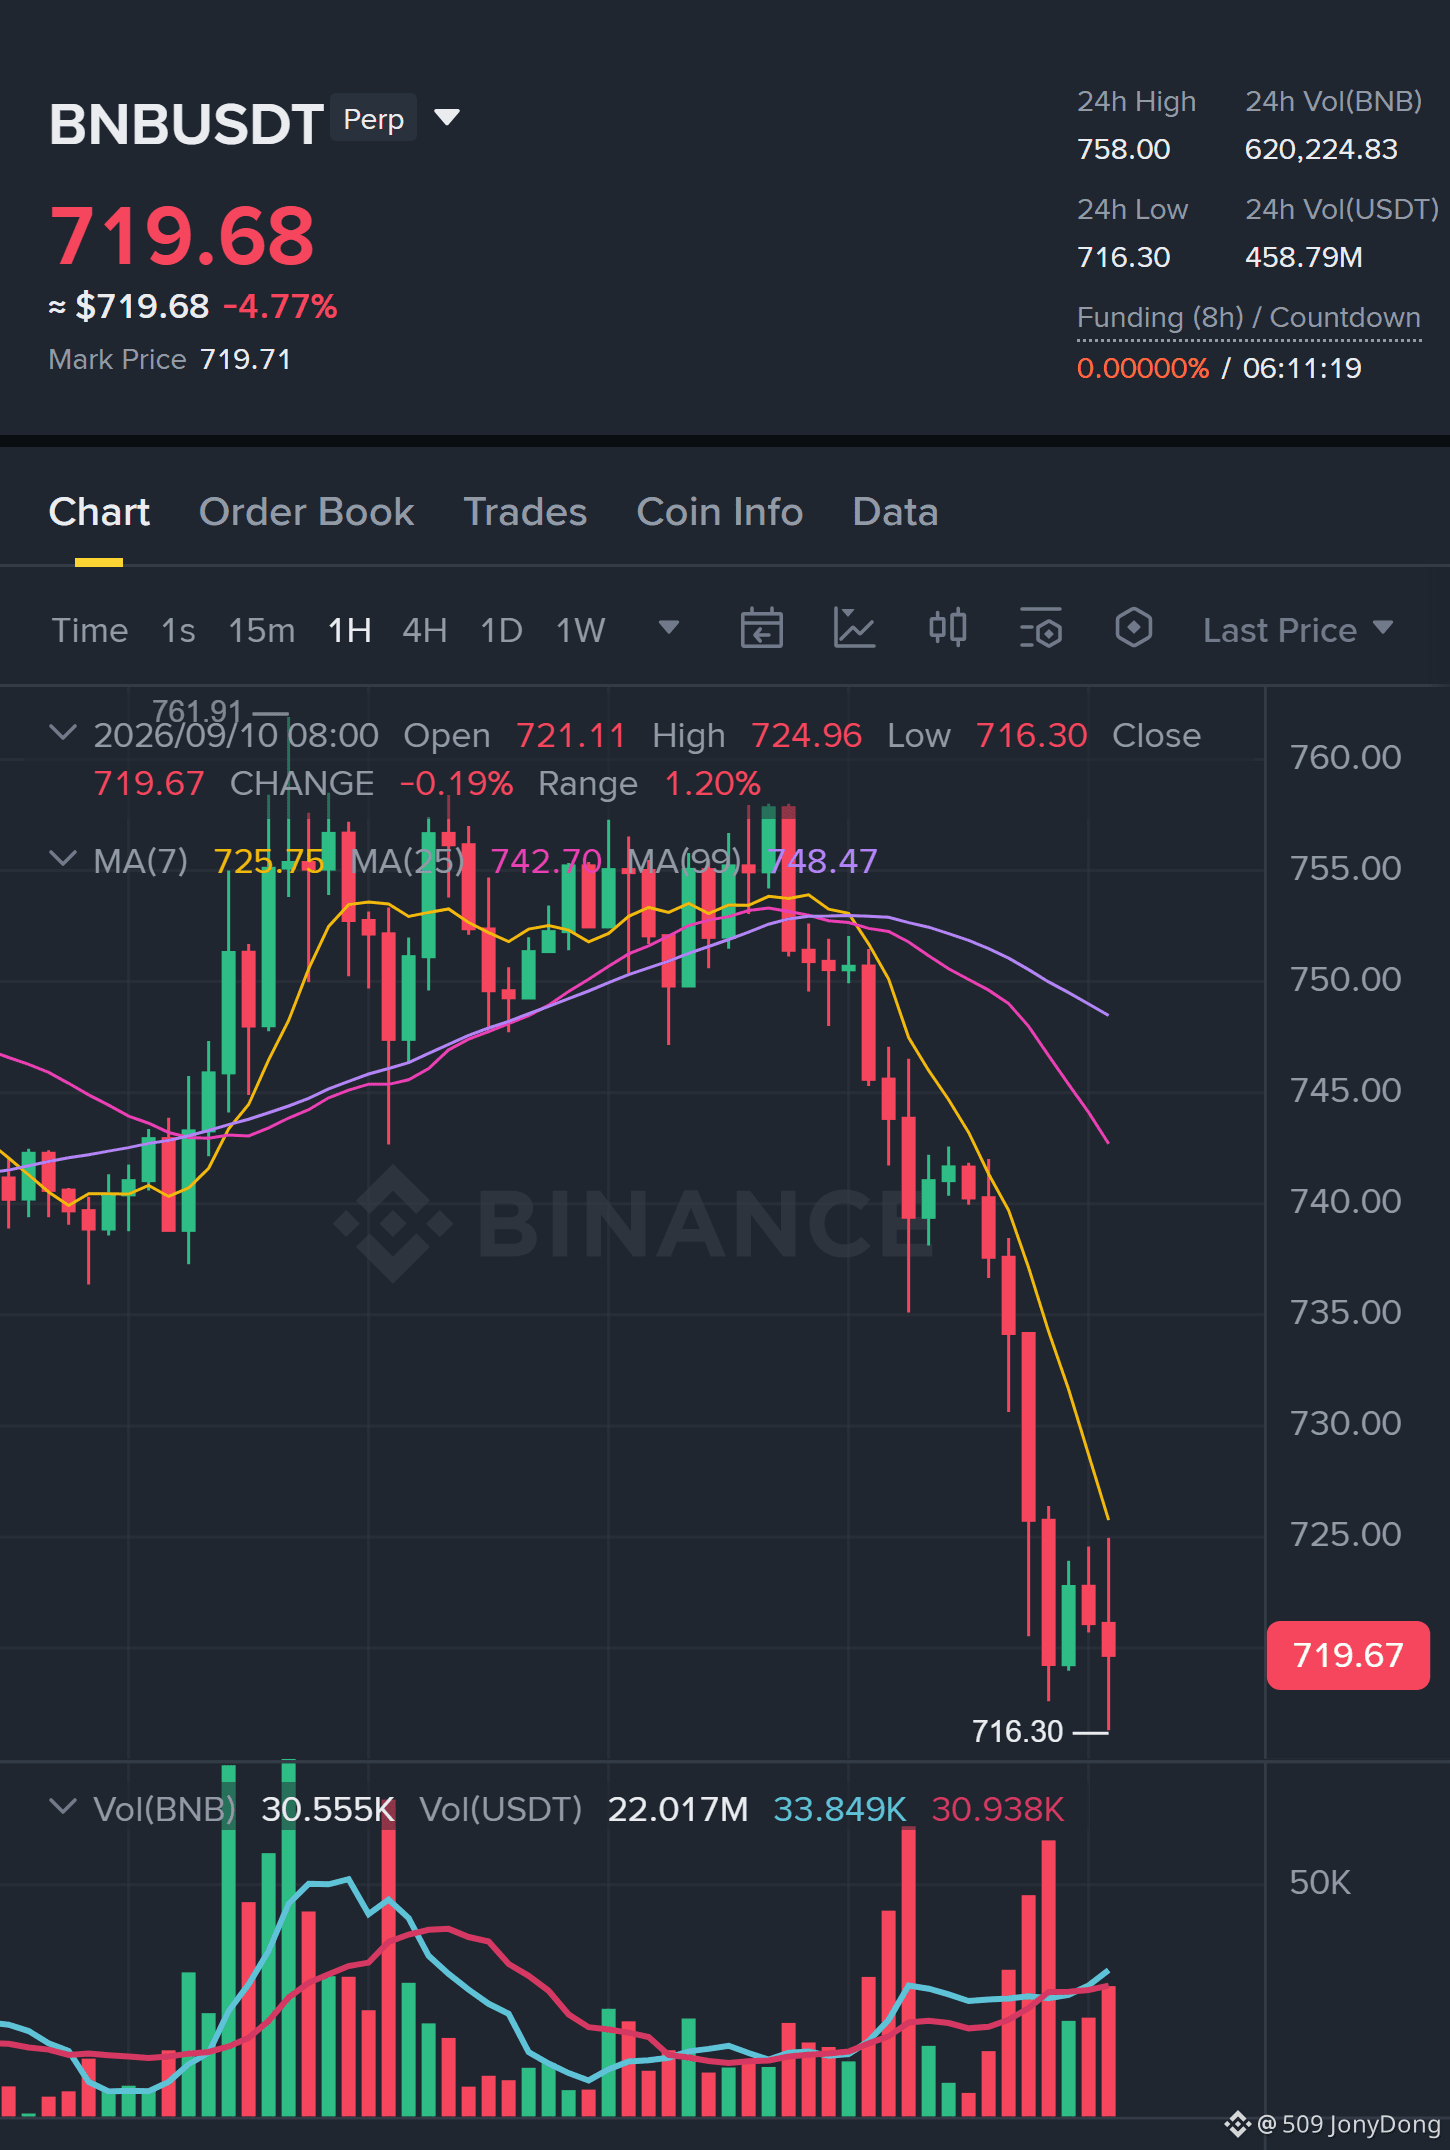Click the Perp contract type badge
This screenshot has width=1450, height=2150.
click(x=373, y=118)
